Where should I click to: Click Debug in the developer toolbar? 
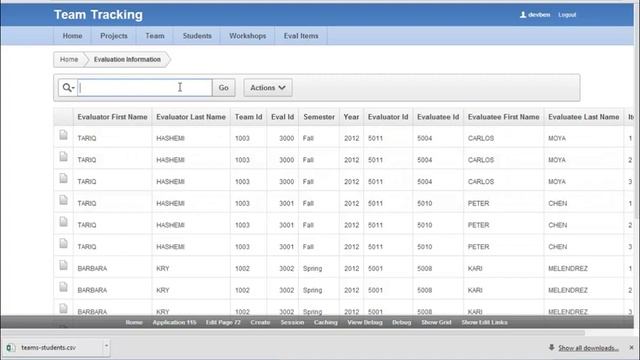402,322
